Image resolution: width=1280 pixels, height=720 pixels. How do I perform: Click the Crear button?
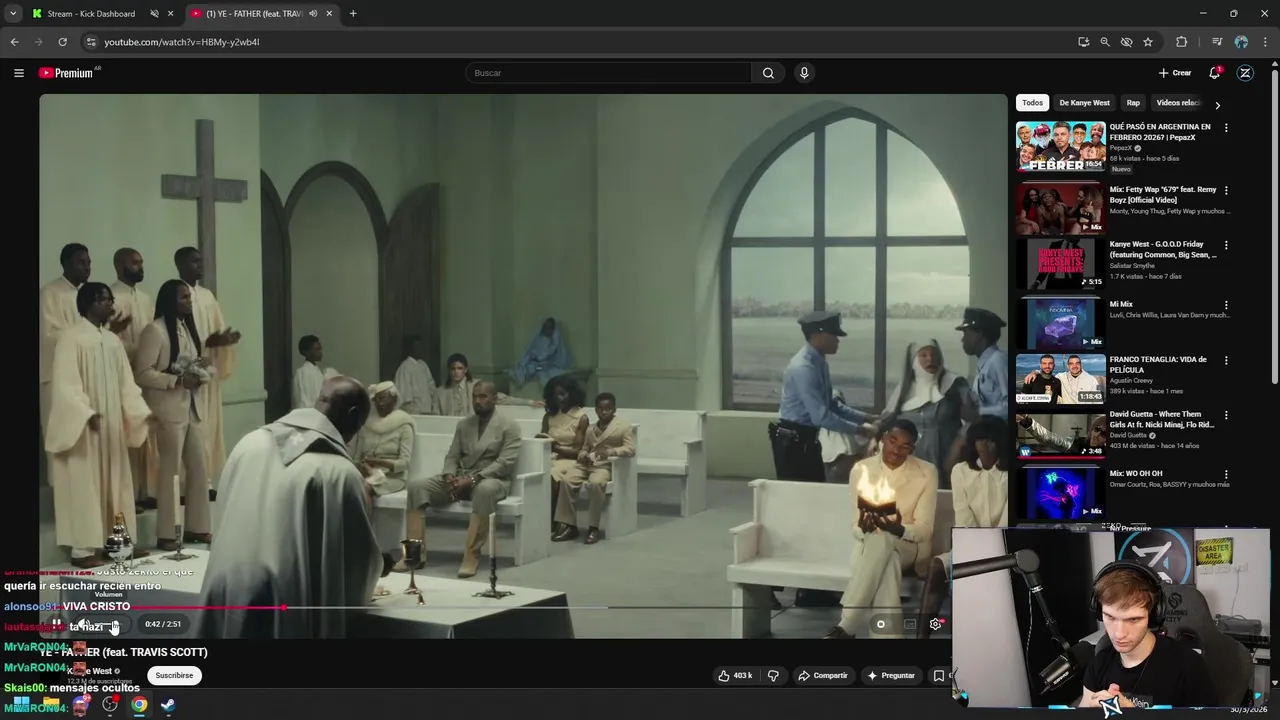click(1175, 73)
